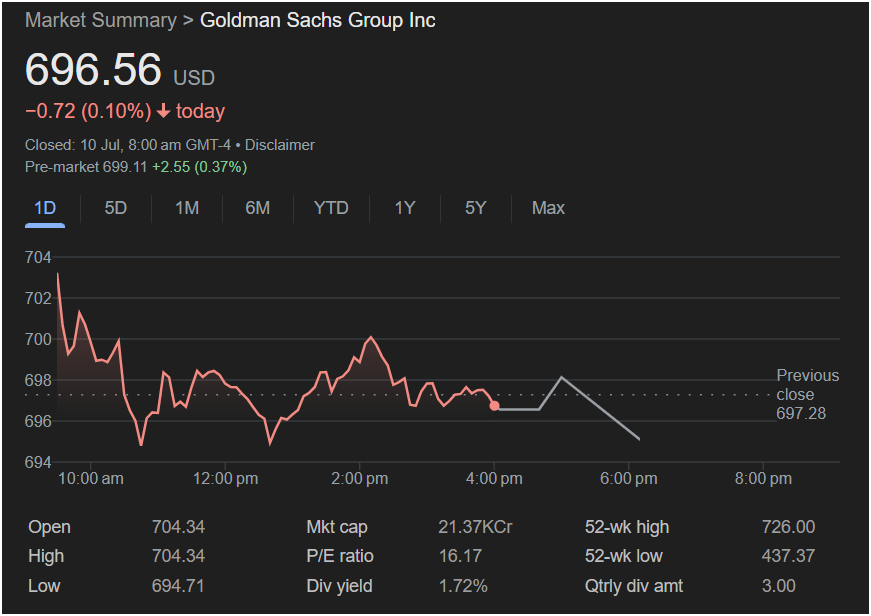Click the 704 y-axis label
Image resolution: width=871 pixels, height=616 pixels.
[x=38, y=258]
